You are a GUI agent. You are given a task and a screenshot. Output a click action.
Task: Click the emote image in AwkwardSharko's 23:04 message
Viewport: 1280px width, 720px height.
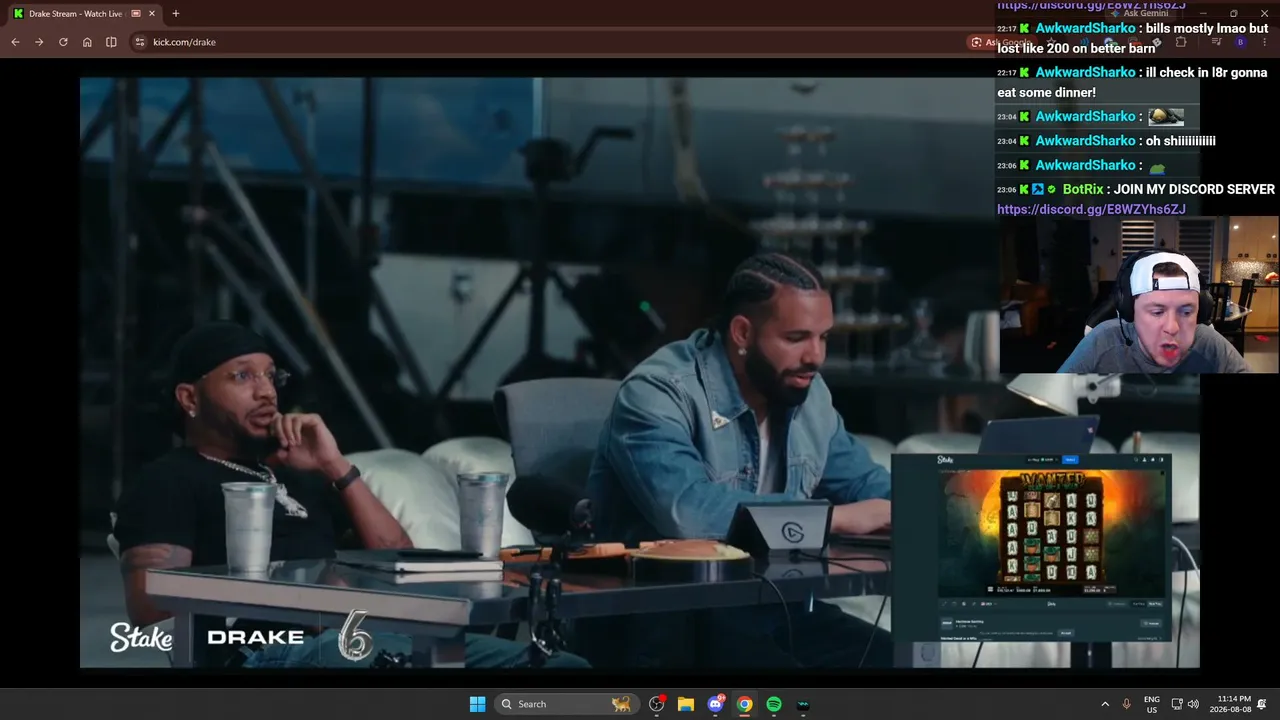pyautogui.click(x=1166, y=117)
